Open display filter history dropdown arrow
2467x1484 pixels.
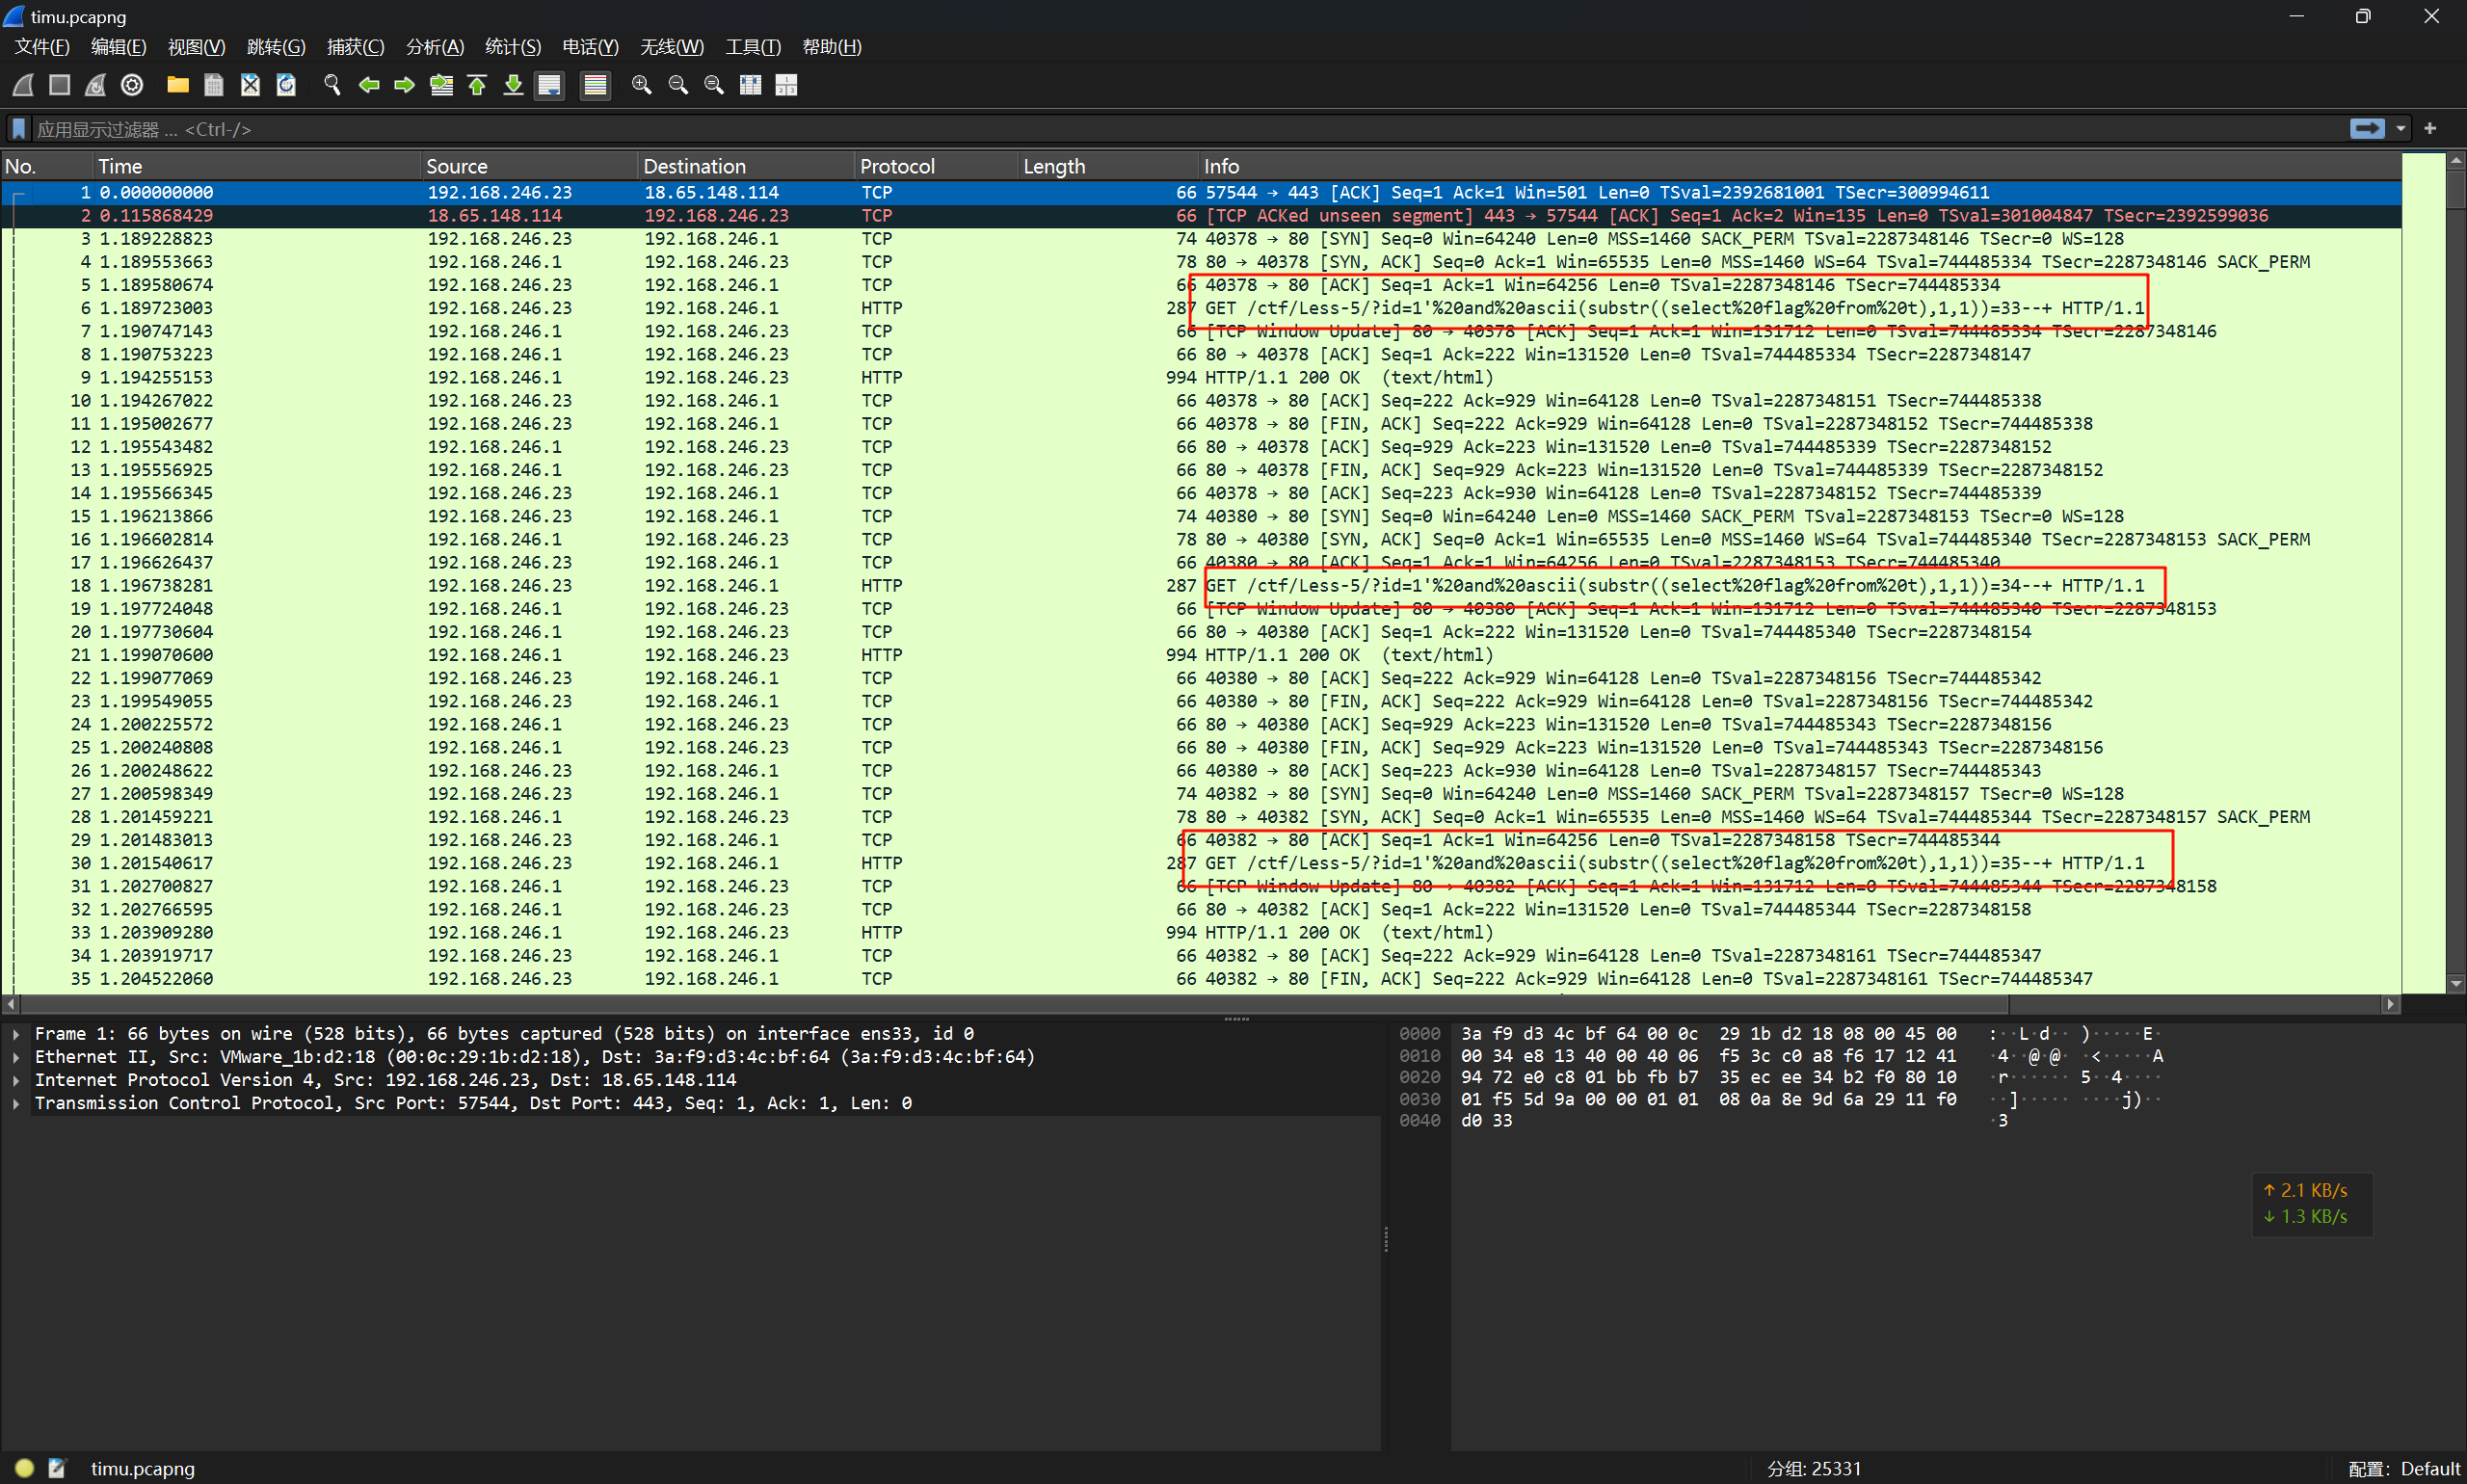[x=2400, y=129]
